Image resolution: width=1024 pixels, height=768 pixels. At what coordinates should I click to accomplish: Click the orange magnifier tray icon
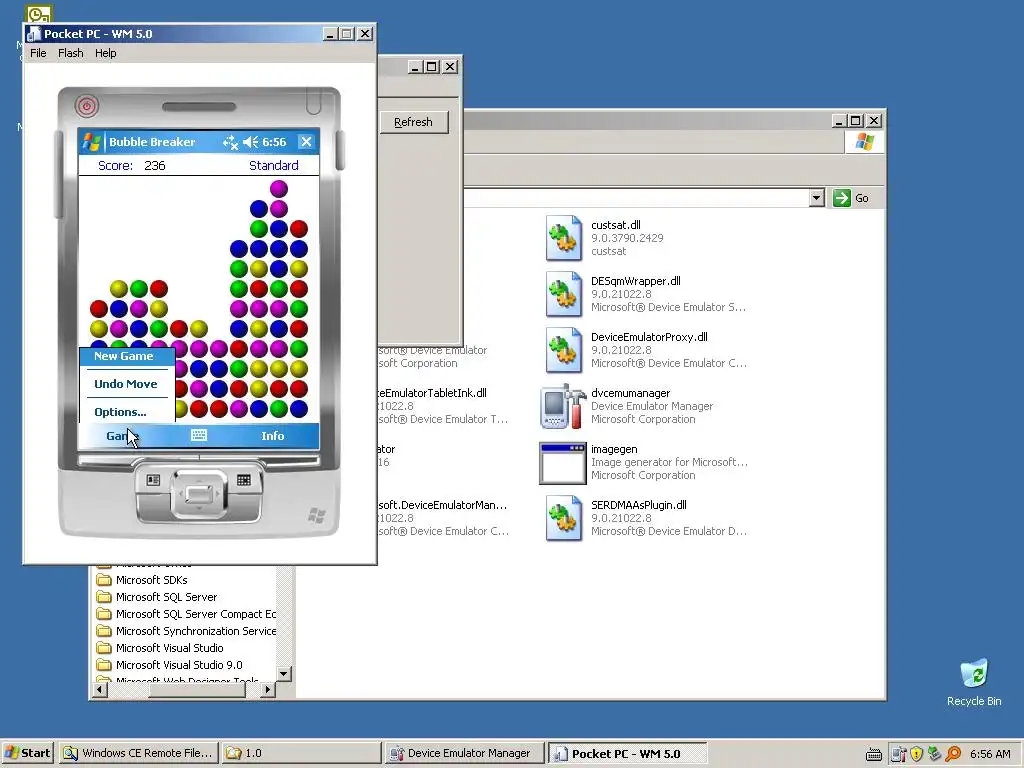(x=953, y=754)
